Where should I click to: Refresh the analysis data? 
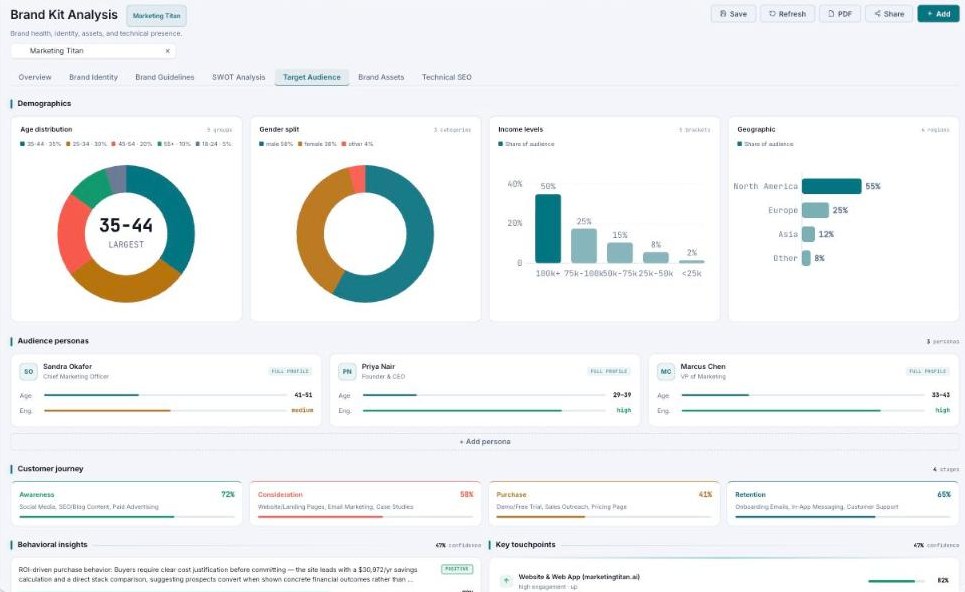click(787, 14)
